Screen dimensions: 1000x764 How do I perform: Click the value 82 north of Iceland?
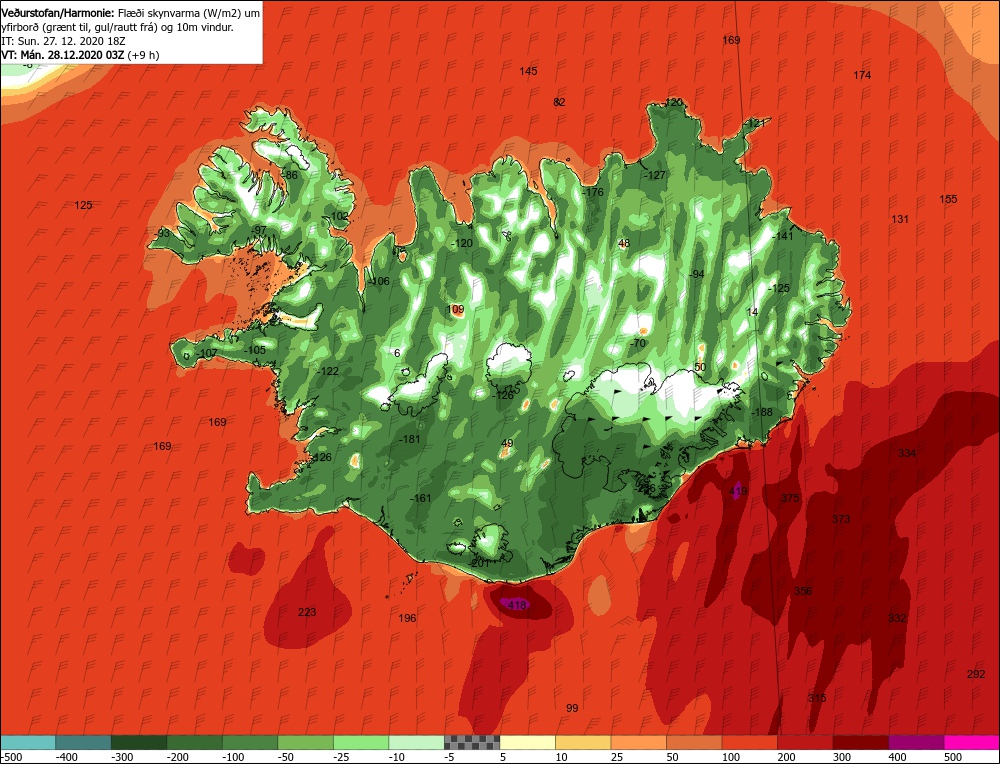[559, 102]
